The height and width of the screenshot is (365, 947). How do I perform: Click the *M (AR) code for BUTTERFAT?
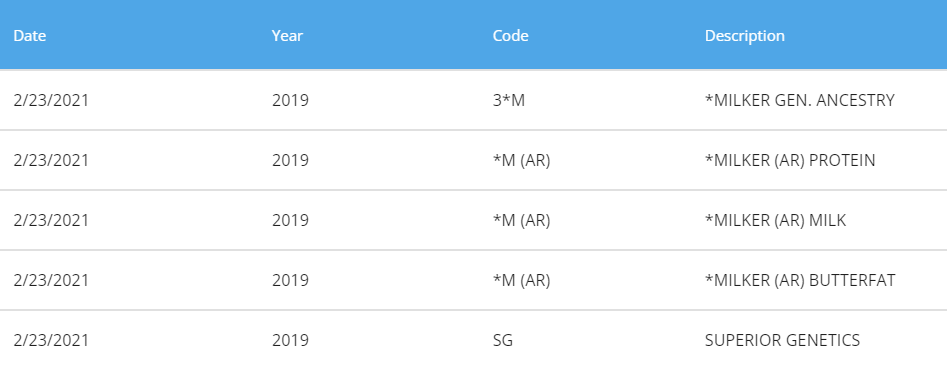point(521,280)
